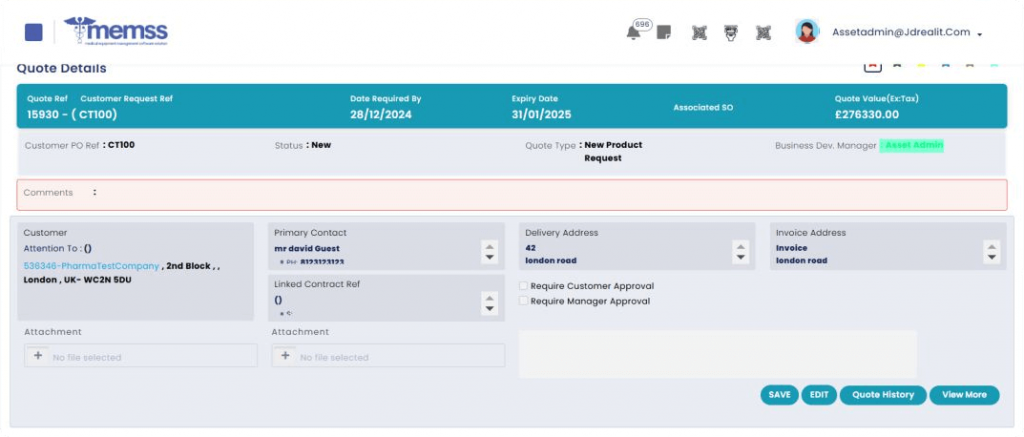Click Primary Contact up arrow
The width and height of the screenshot is (1024, 437).
490,246
